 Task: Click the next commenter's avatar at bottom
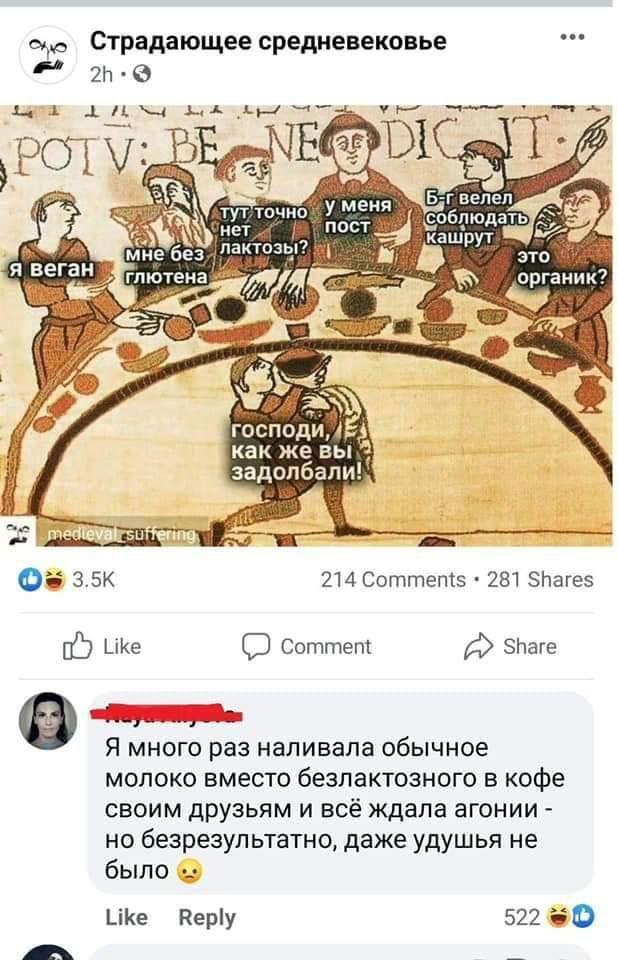pos(48,953)
